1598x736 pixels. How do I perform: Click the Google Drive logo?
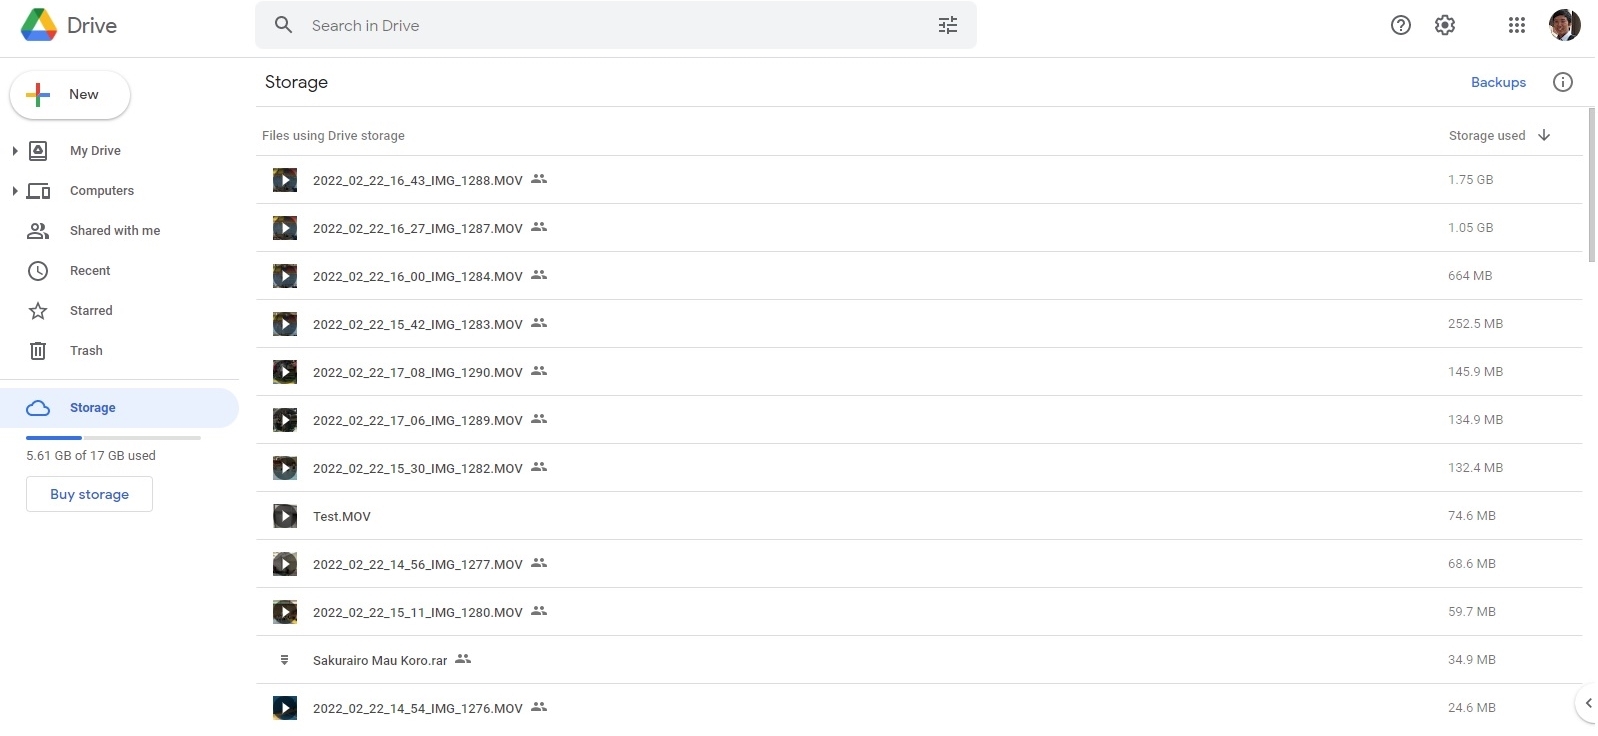pos(39,25)
